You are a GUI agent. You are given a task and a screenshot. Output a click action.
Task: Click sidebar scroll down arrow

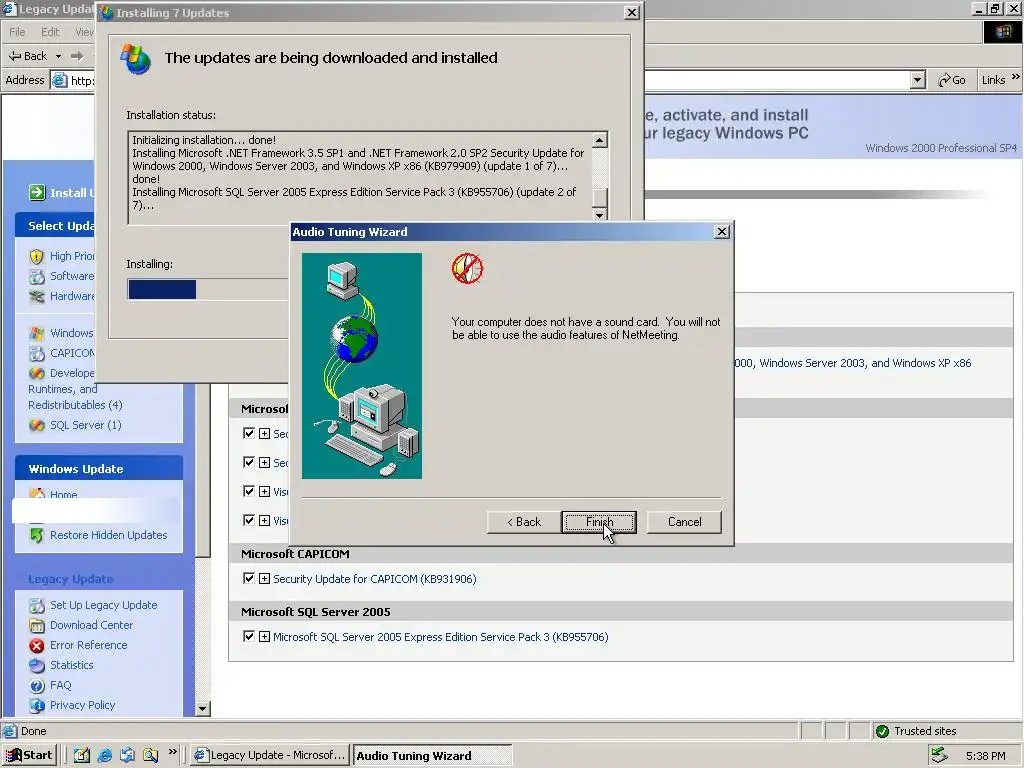coord(202,709)
